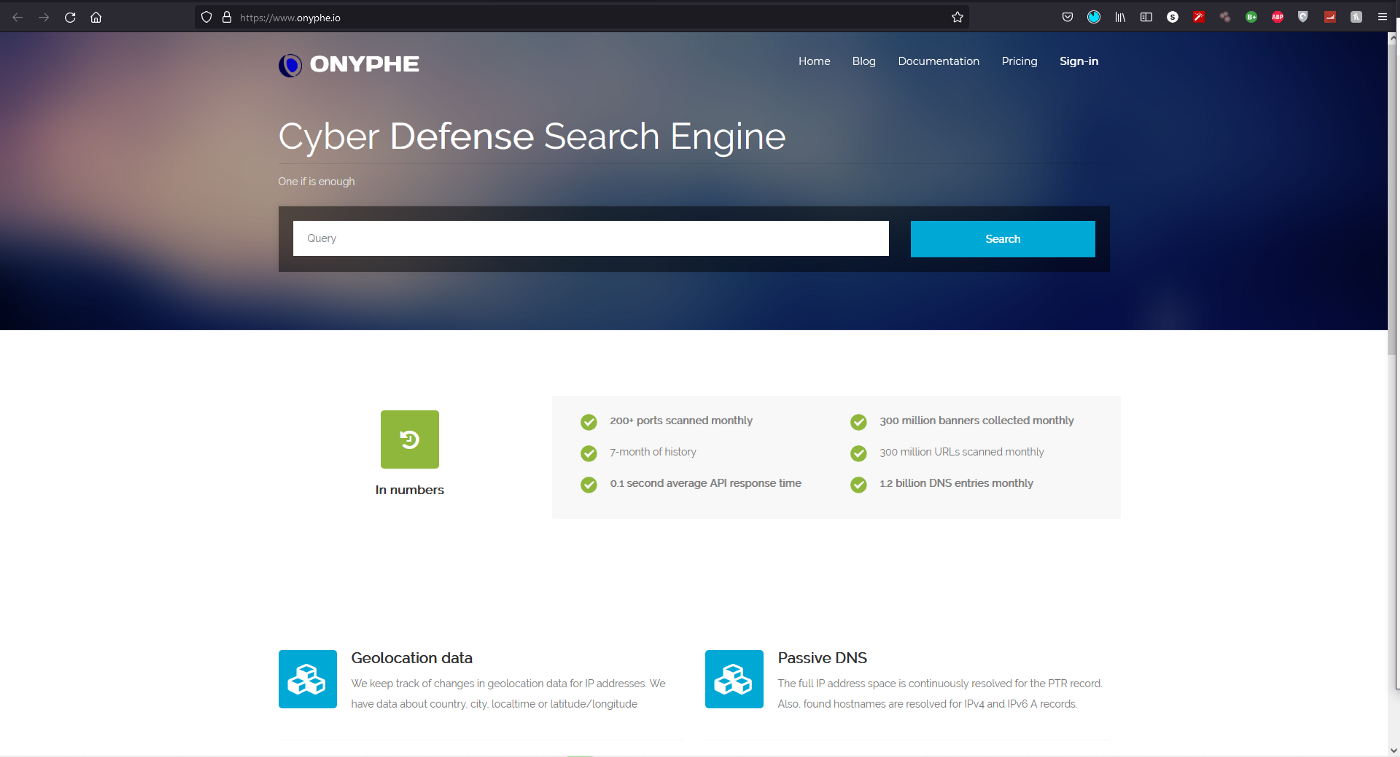The image size is (1400, 757).
Task: Click green checkmark beside '1.2 billion DNS entries'
Action: [x=858, y=485]
